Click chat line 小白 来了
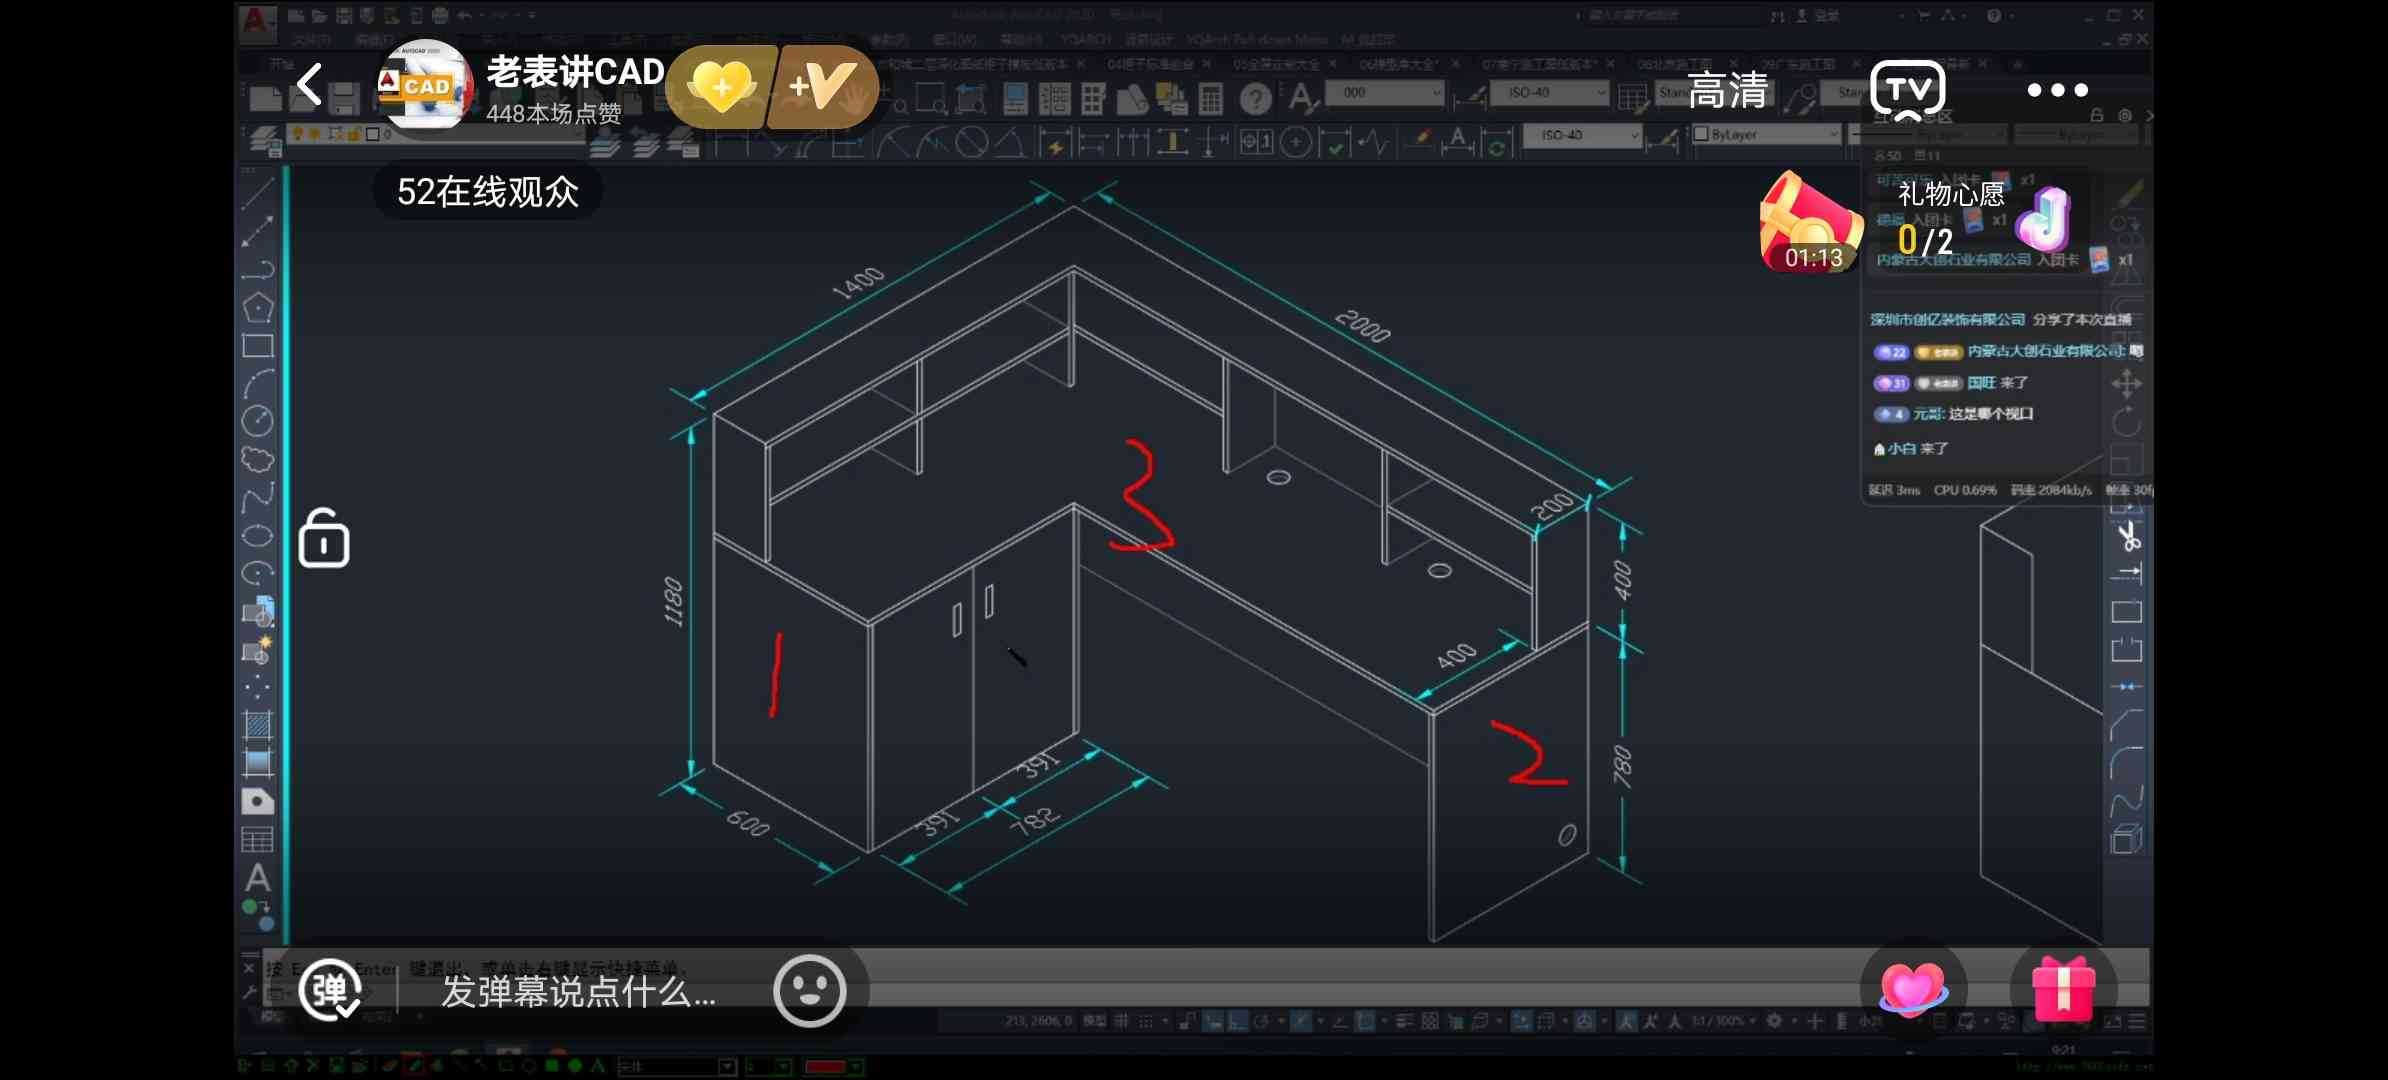Screen dimensions: 2388x1080 (1911, 449)
